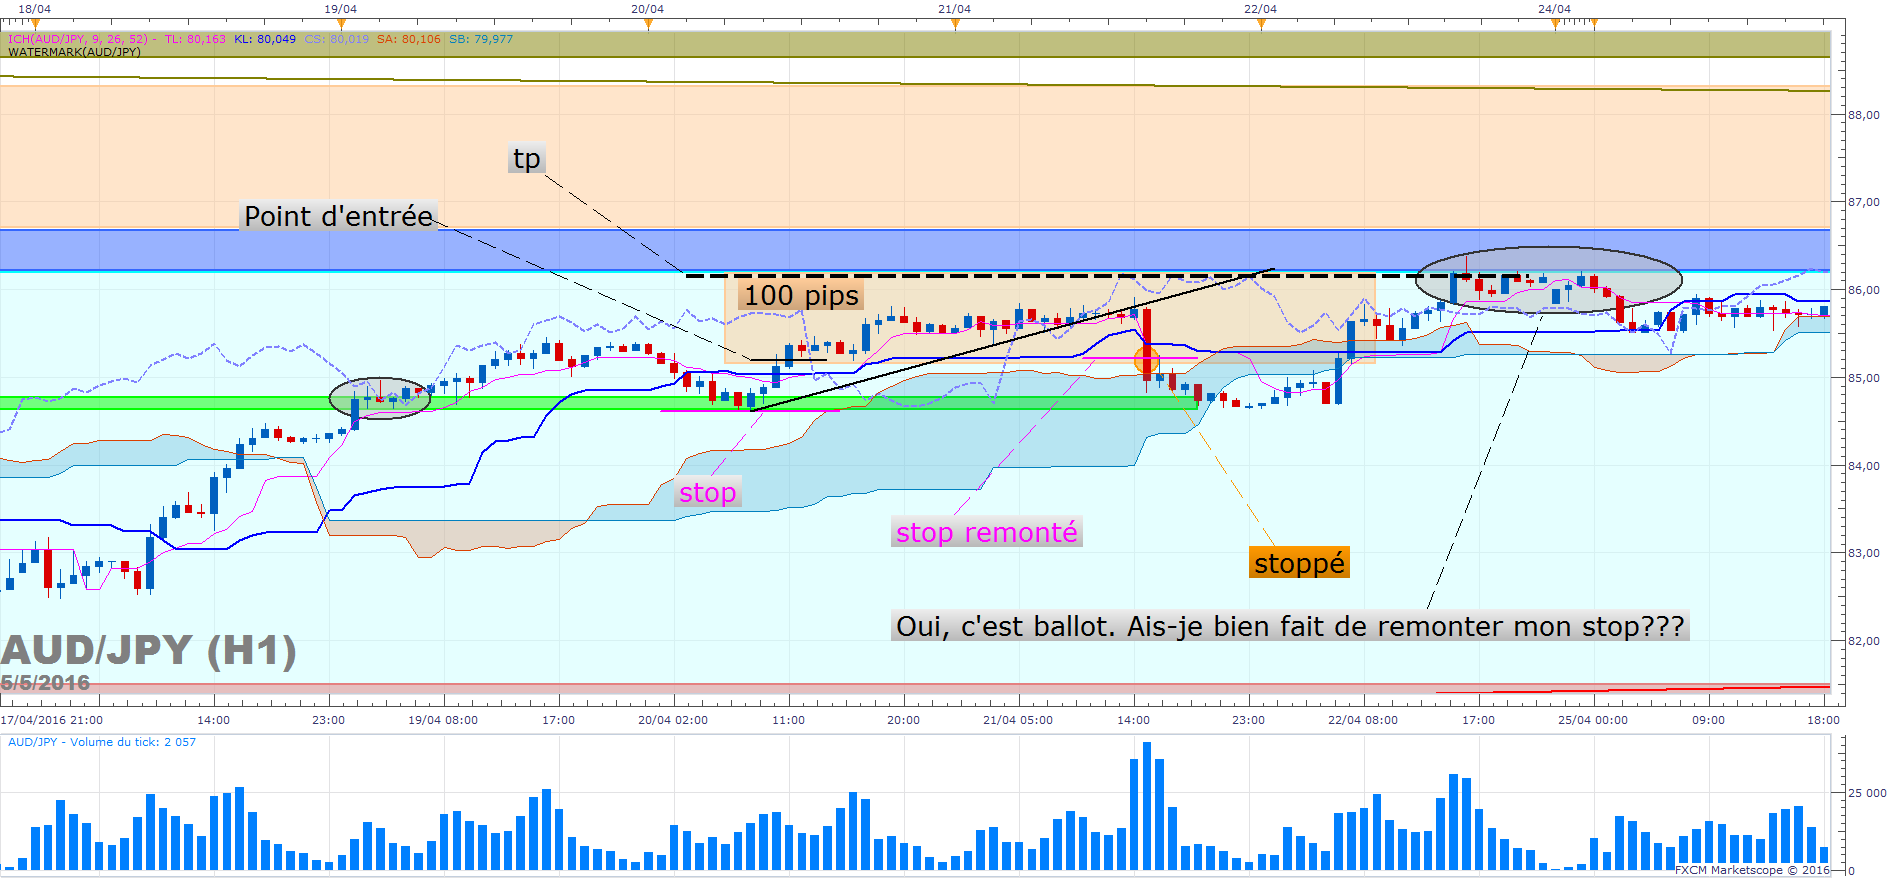Click the orange stop-out circle on candle
This screenshot has height=878, width=1903.
click(1147, 360)
